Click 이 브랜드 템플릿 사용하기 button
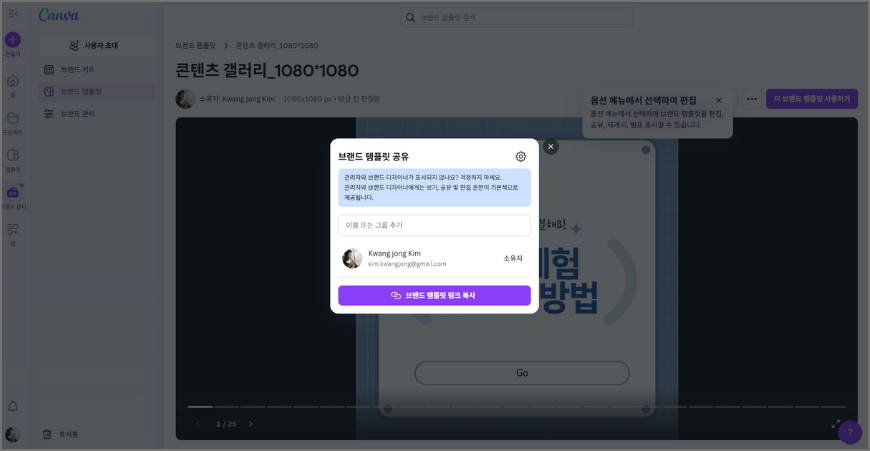This screenshot has height=451, width=870. (x=812, y=99)
